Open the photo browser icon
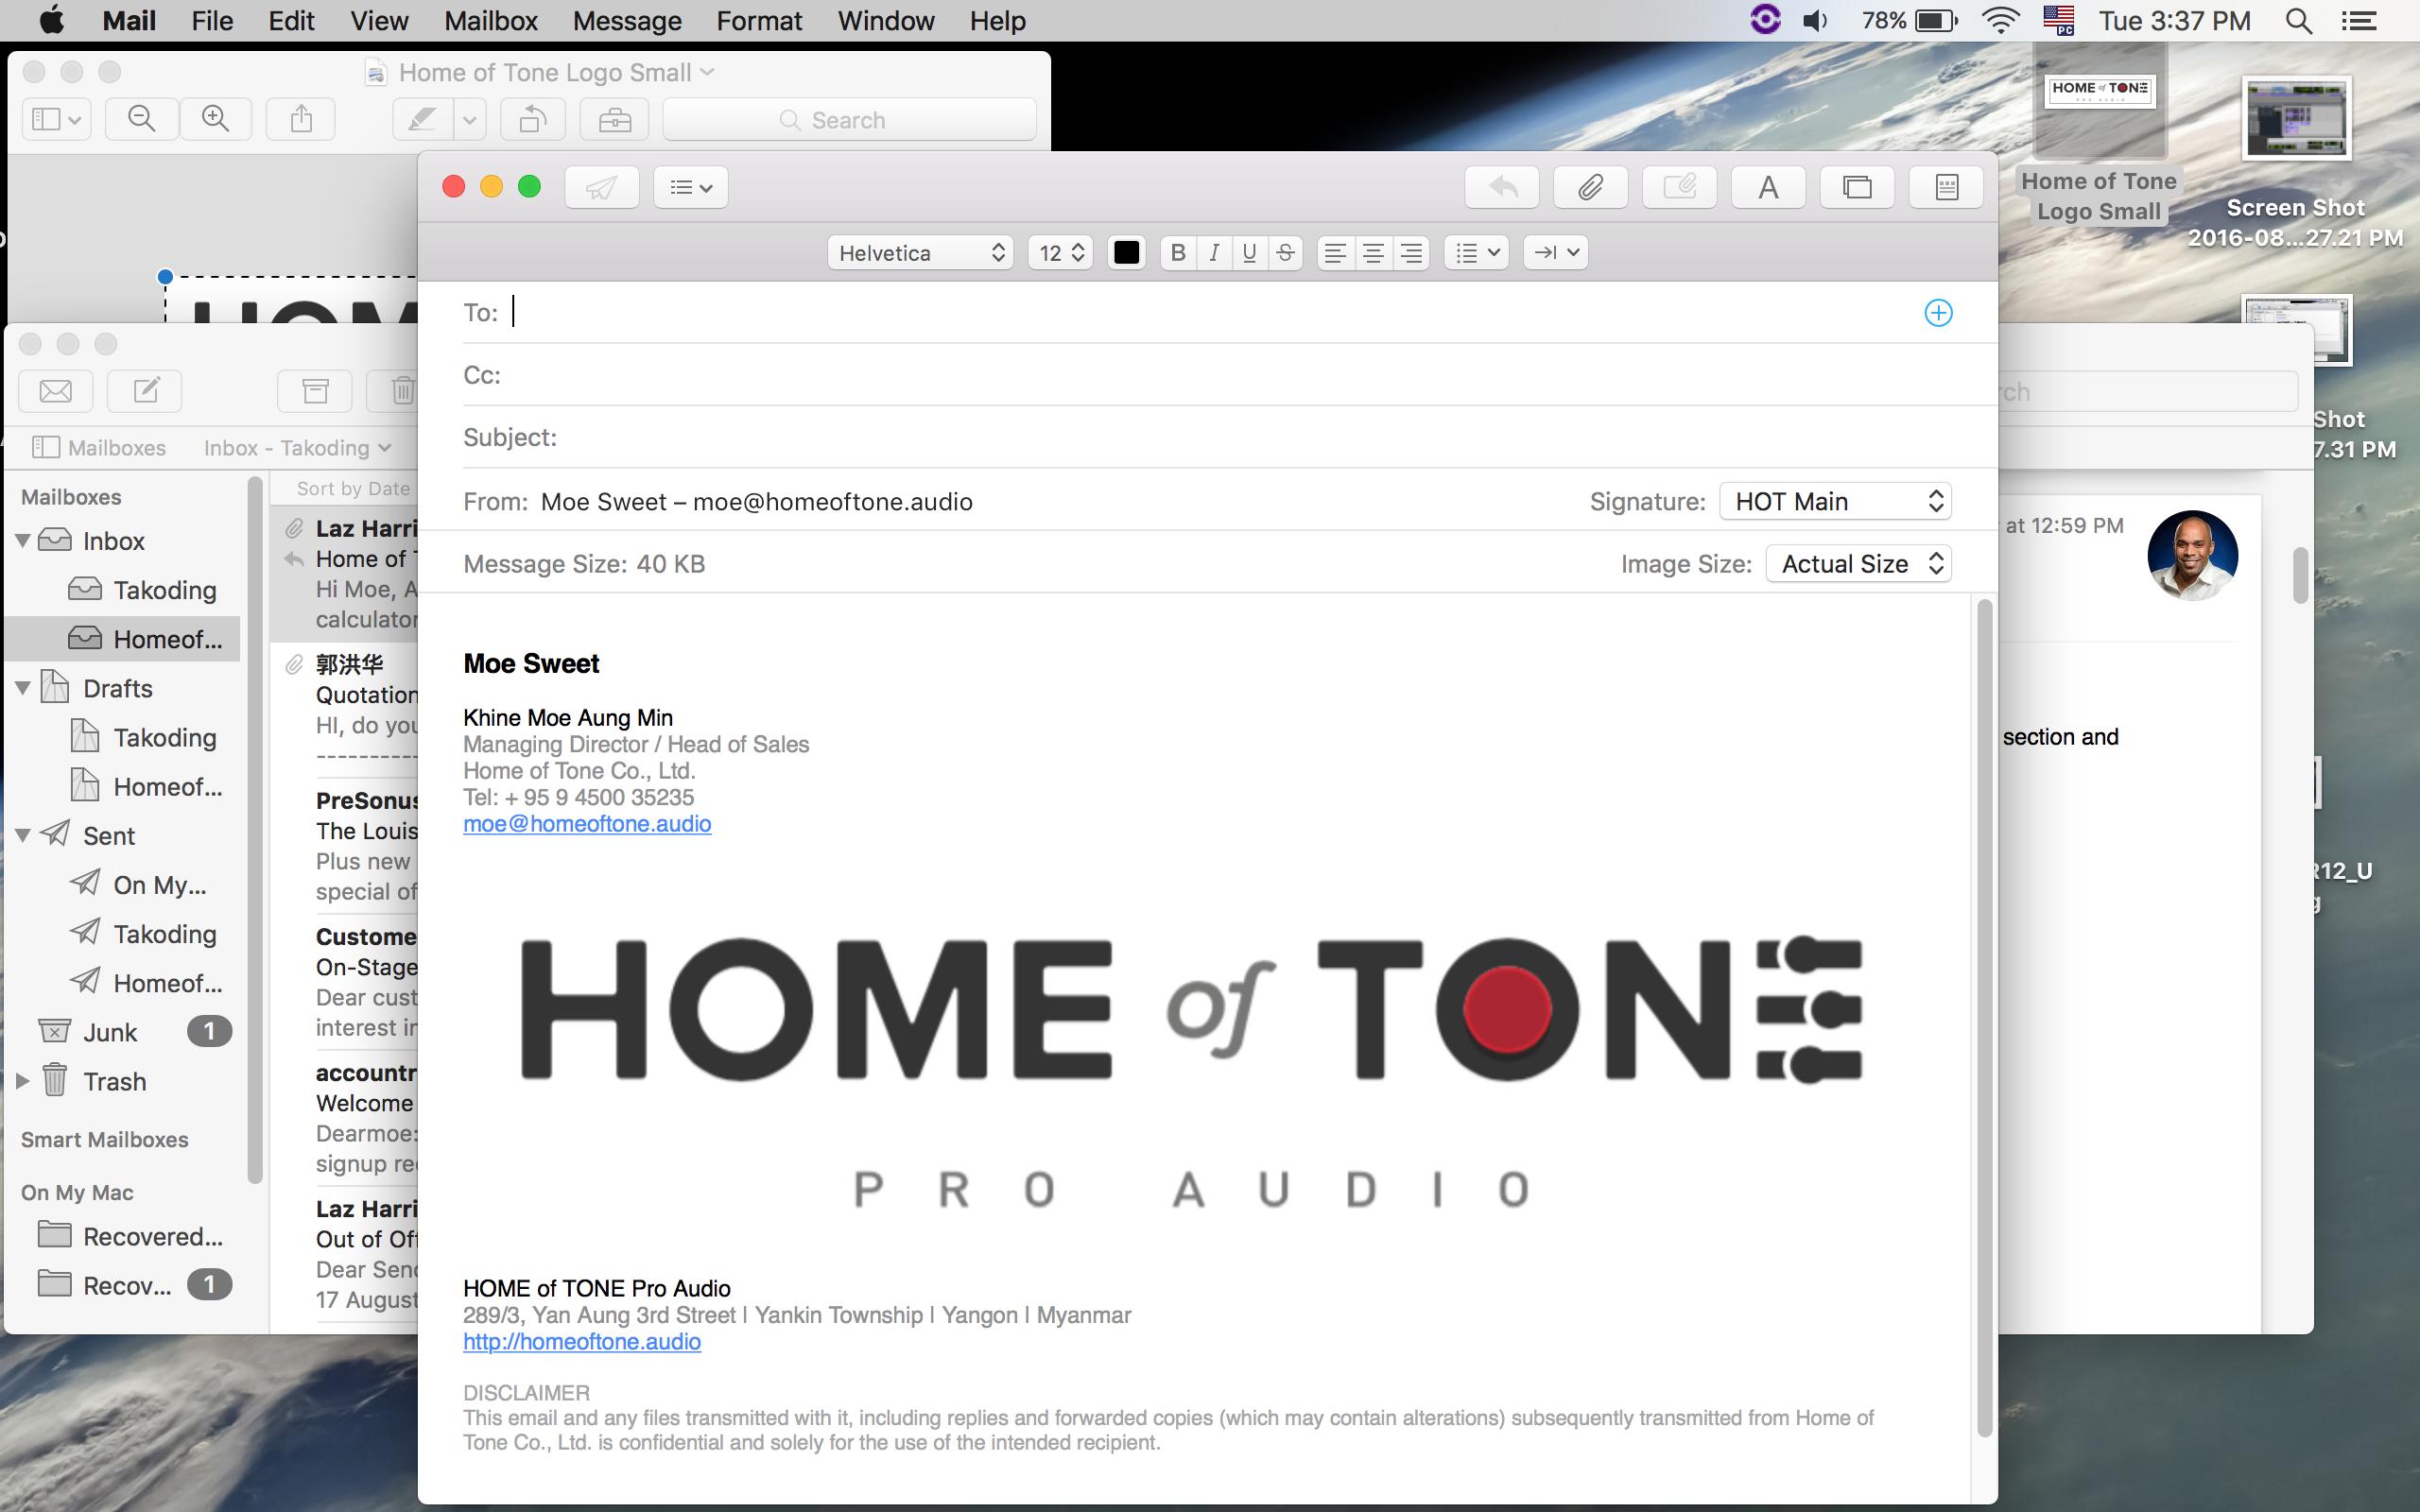 point(1857,187)
